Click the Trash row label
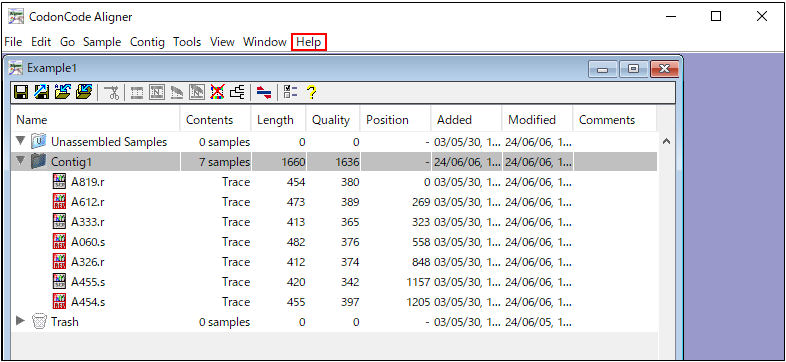Screen dimensions: 786x362 pyautogui.click(x=65, y=322)
